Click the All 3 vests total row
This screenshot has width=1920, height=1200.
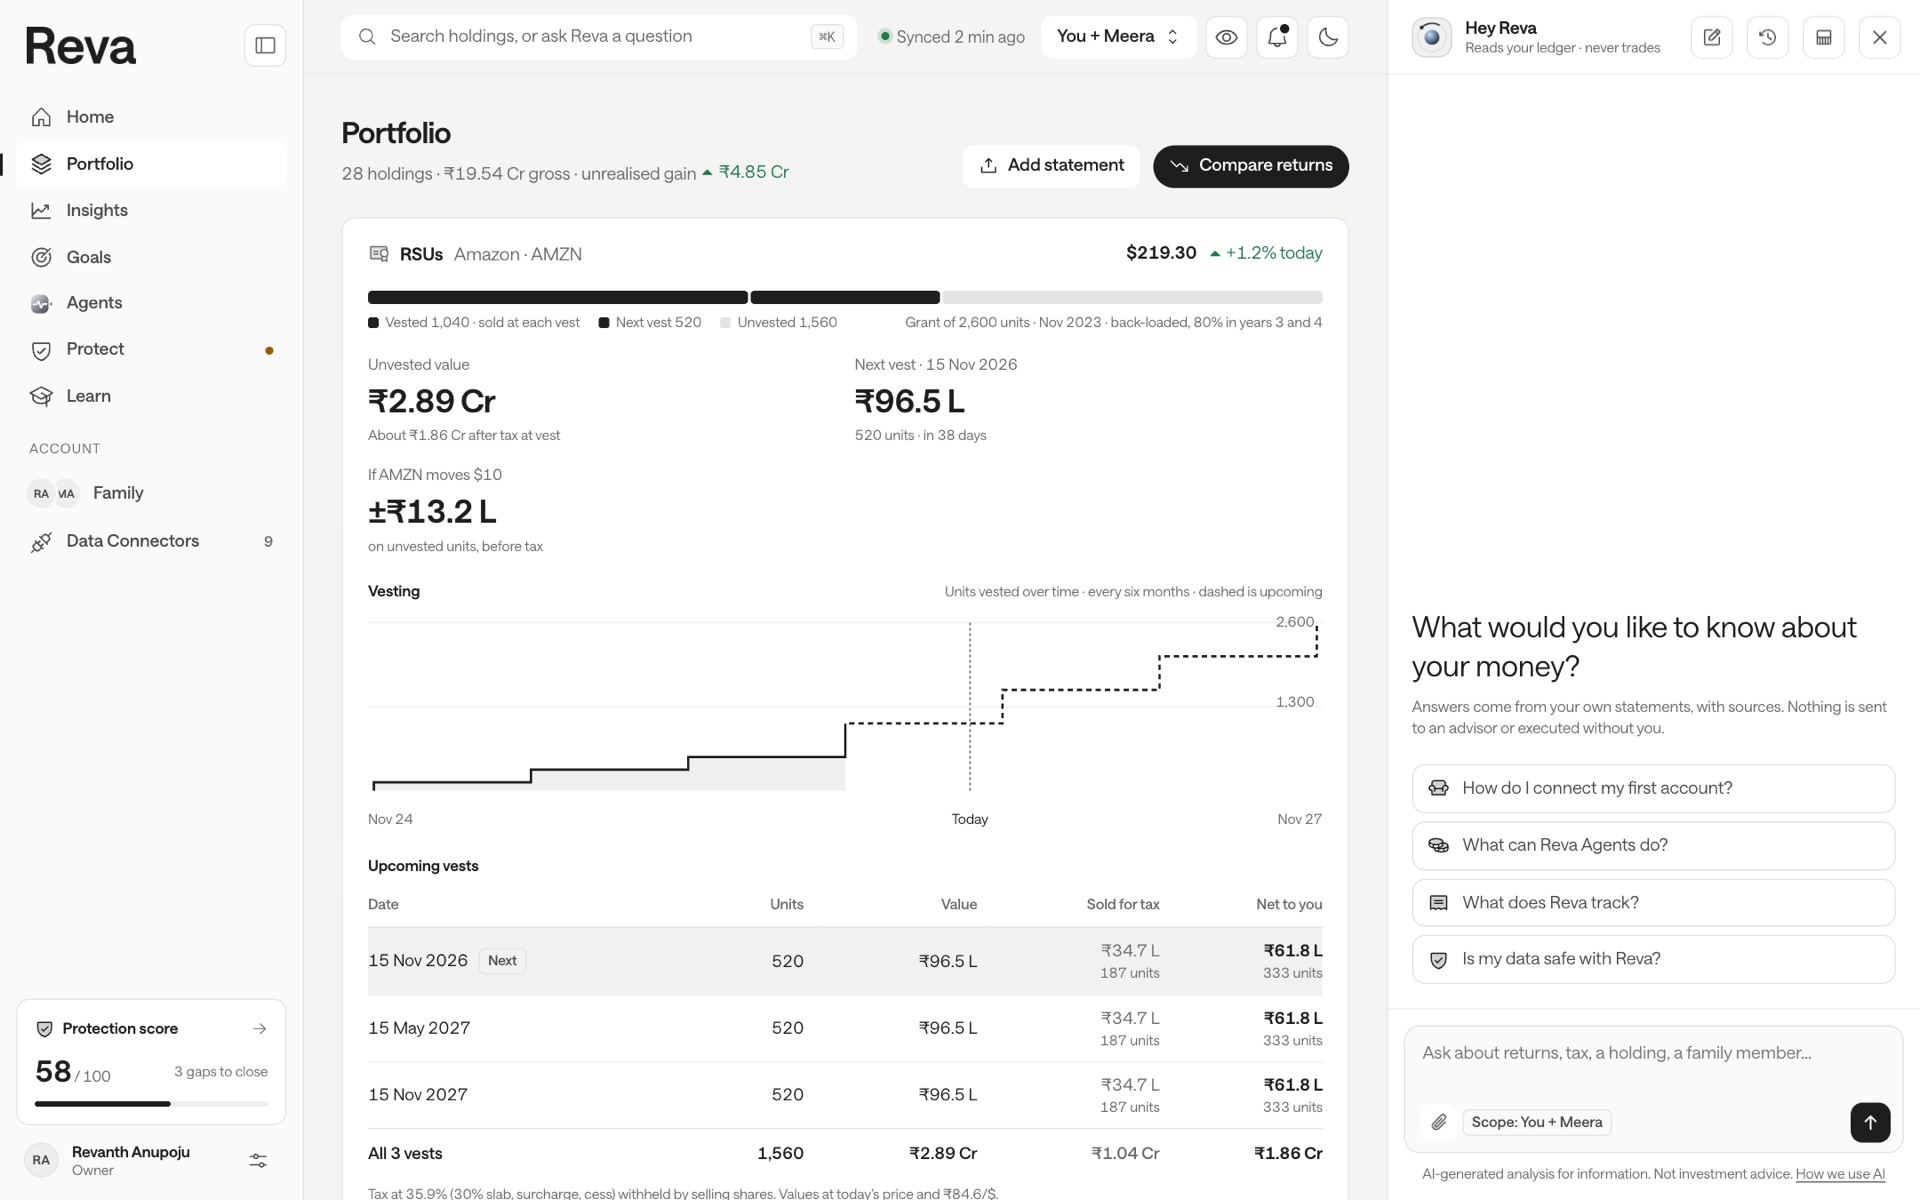(845, 1153)
